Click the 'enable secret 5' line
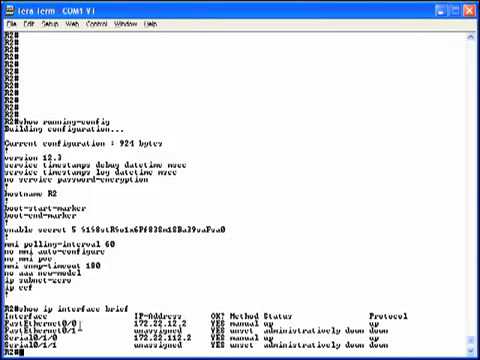 (x=115, y=230)
